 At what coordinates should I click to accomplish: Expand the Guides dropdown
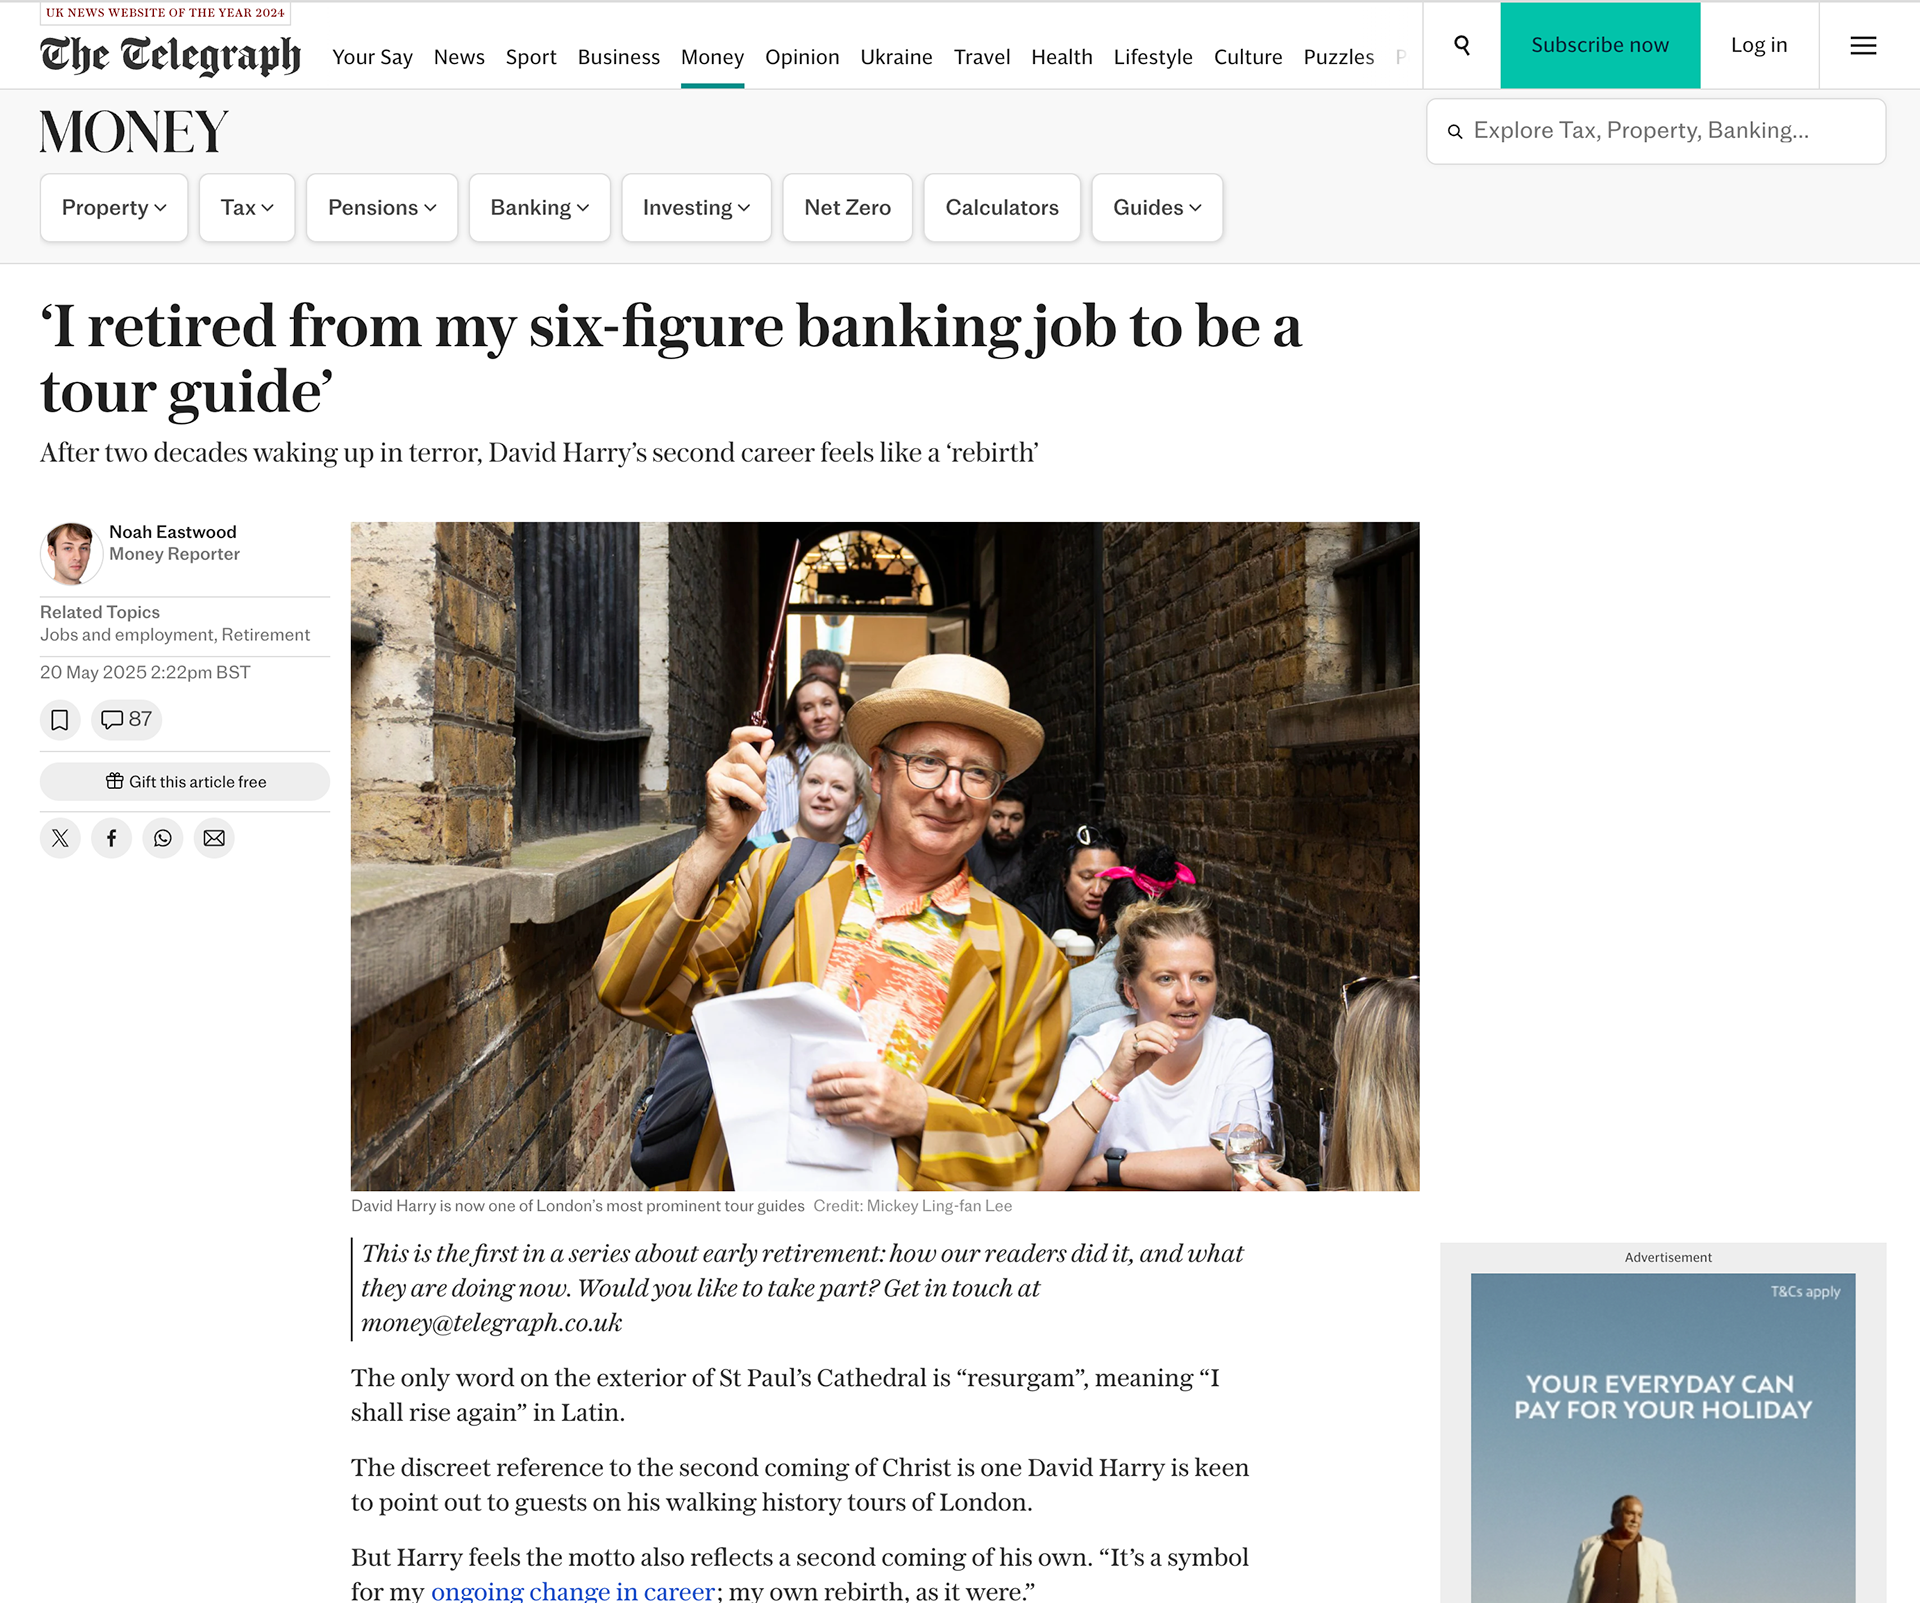[x=1157, y=208]
